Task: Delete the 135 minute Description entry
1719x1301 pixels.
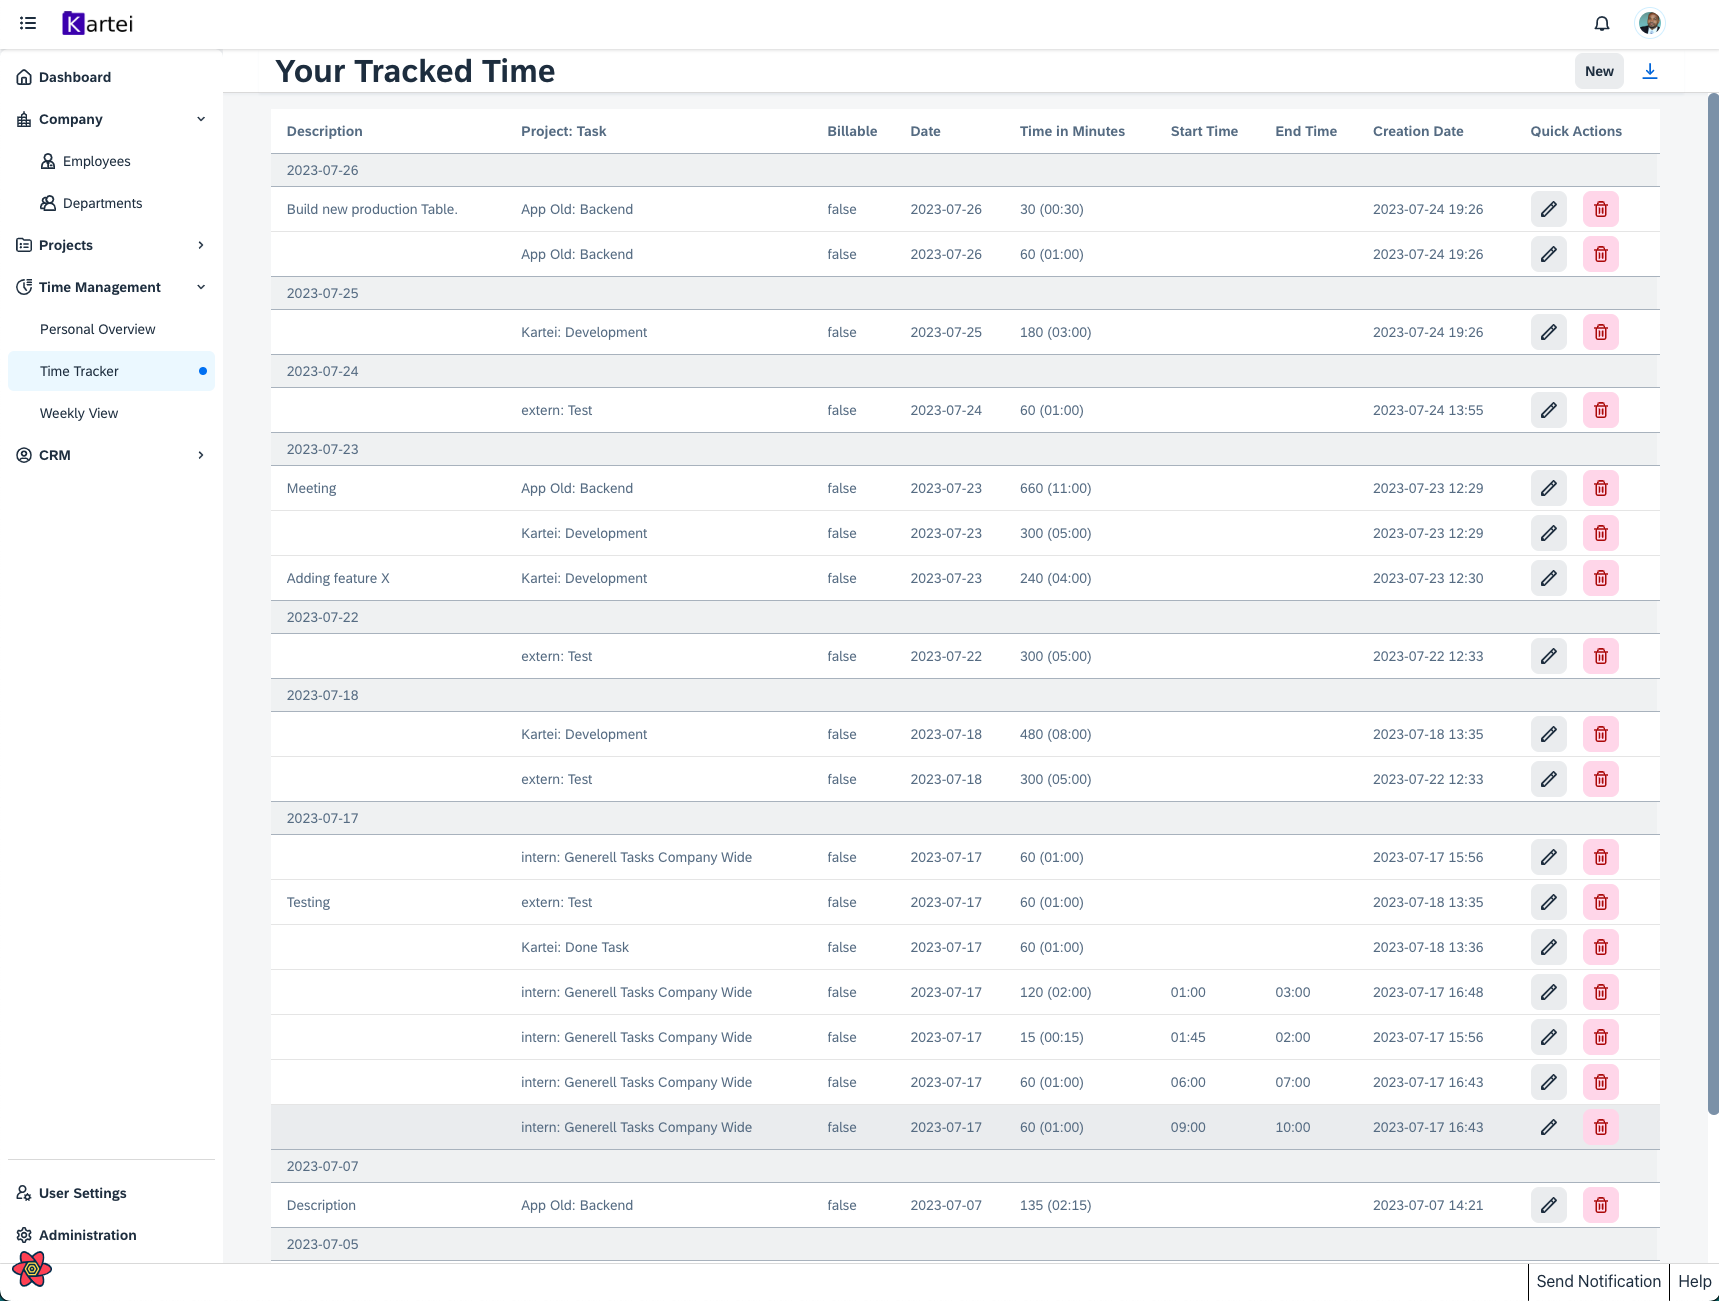Action: pyautogui.click(x=1600, y=1205)
